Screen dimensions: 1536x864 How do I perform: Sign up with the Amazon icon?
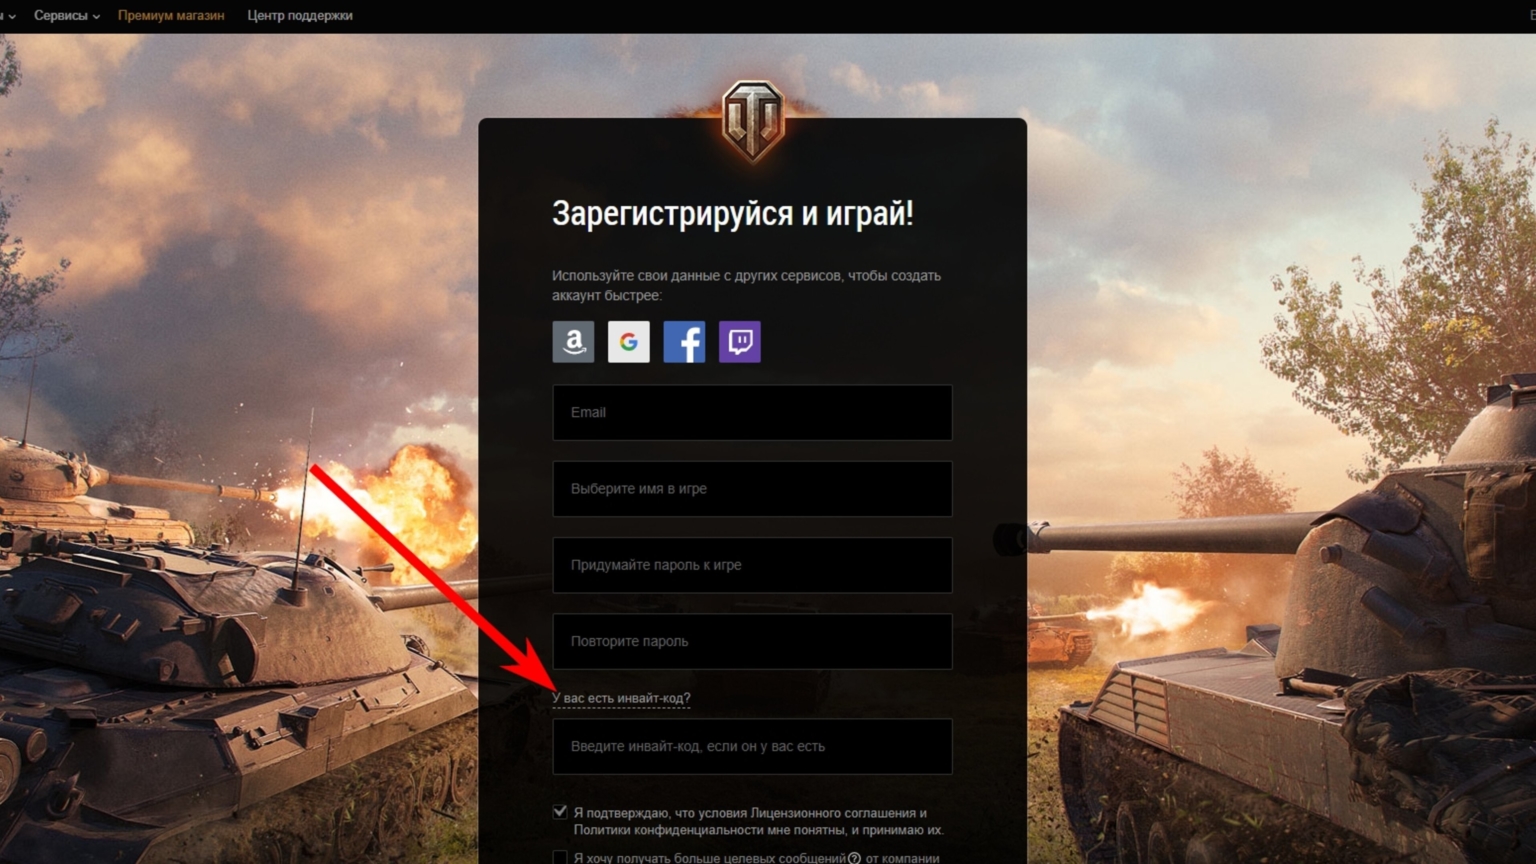point(573,342)
